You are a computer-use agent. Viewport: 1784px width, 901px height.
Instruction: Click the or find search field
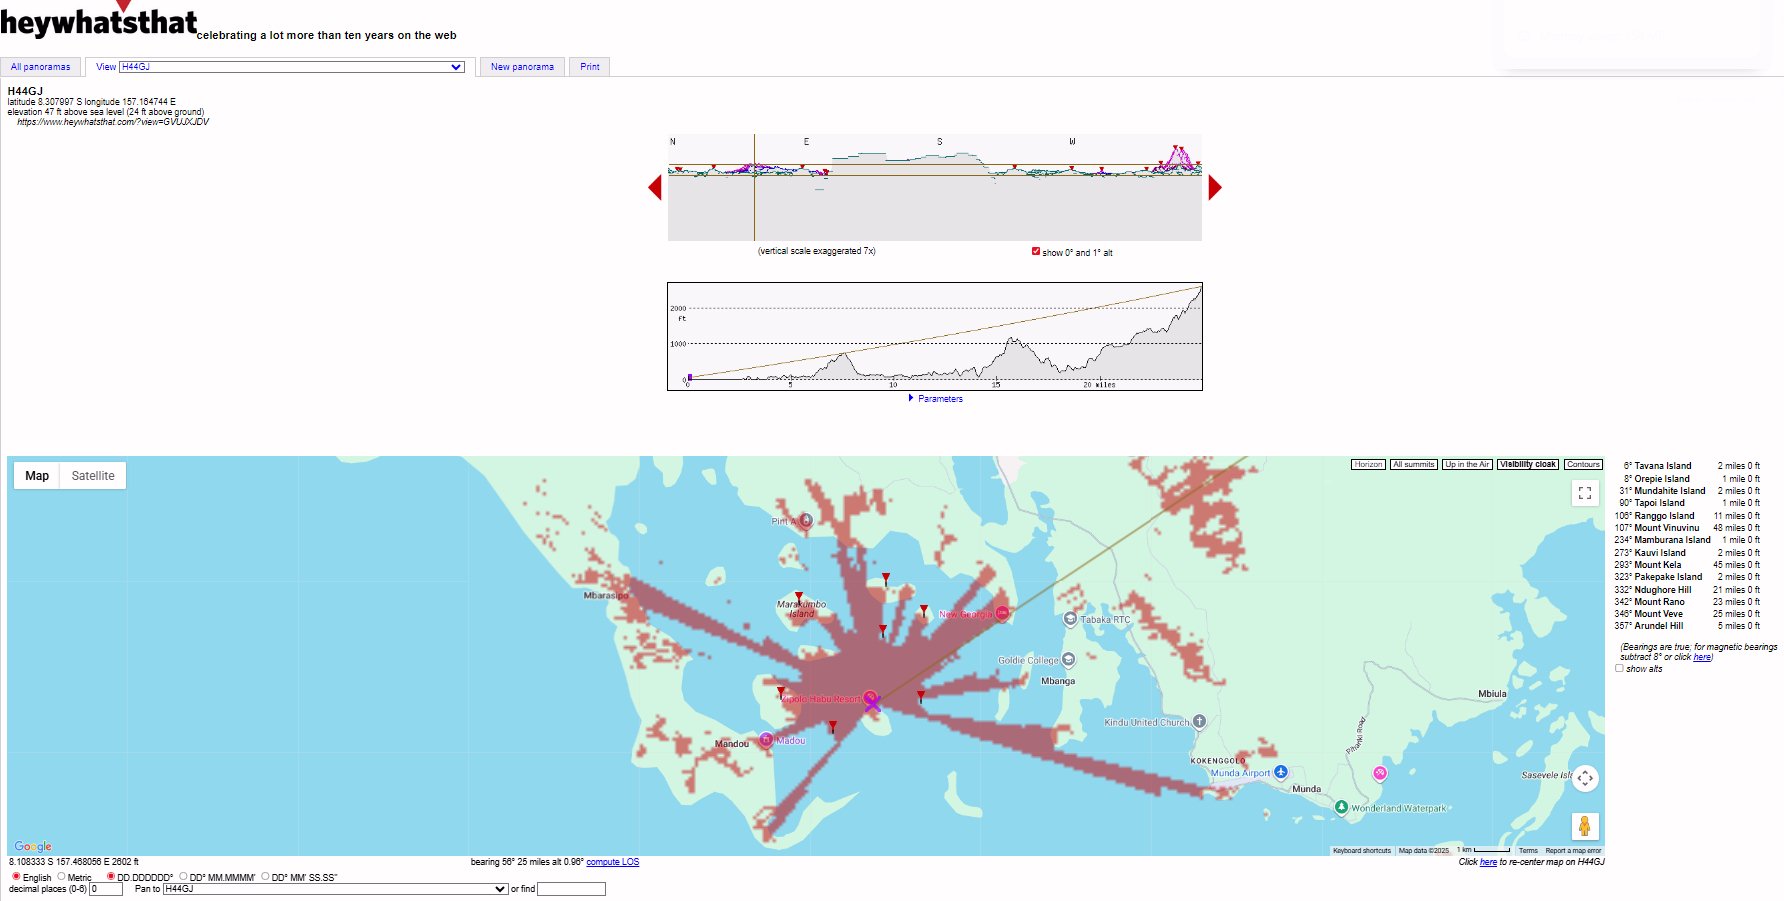point(571,889)
